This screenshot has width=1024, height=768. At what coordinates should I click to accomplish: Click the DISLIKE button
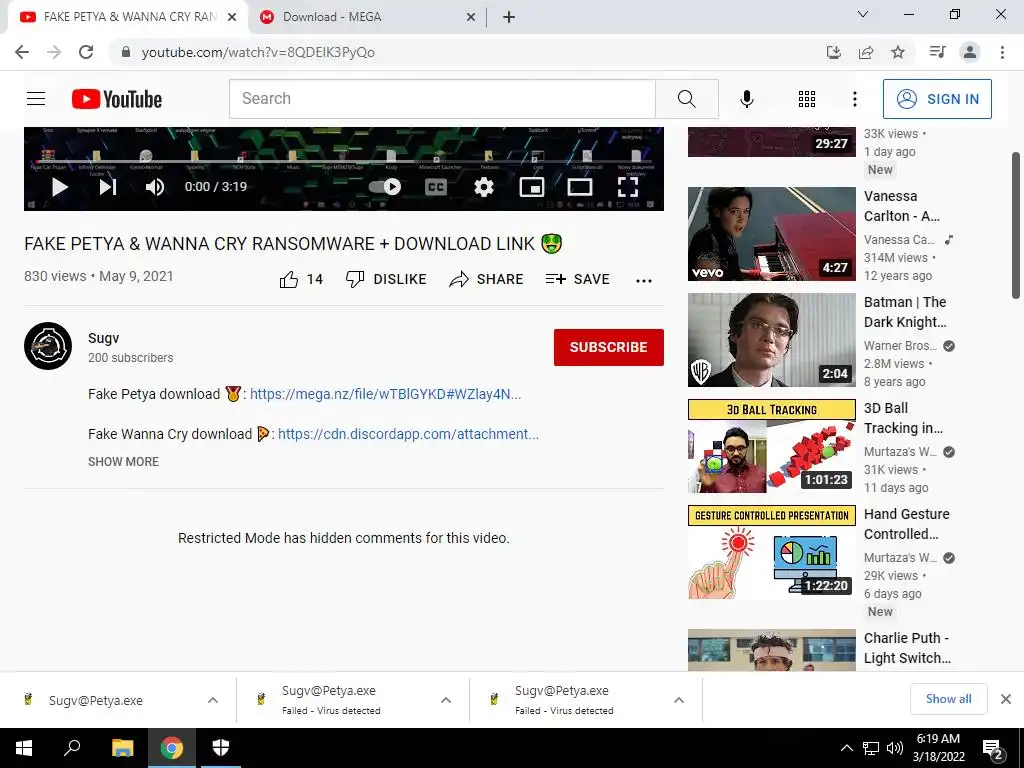click(386, 280)
